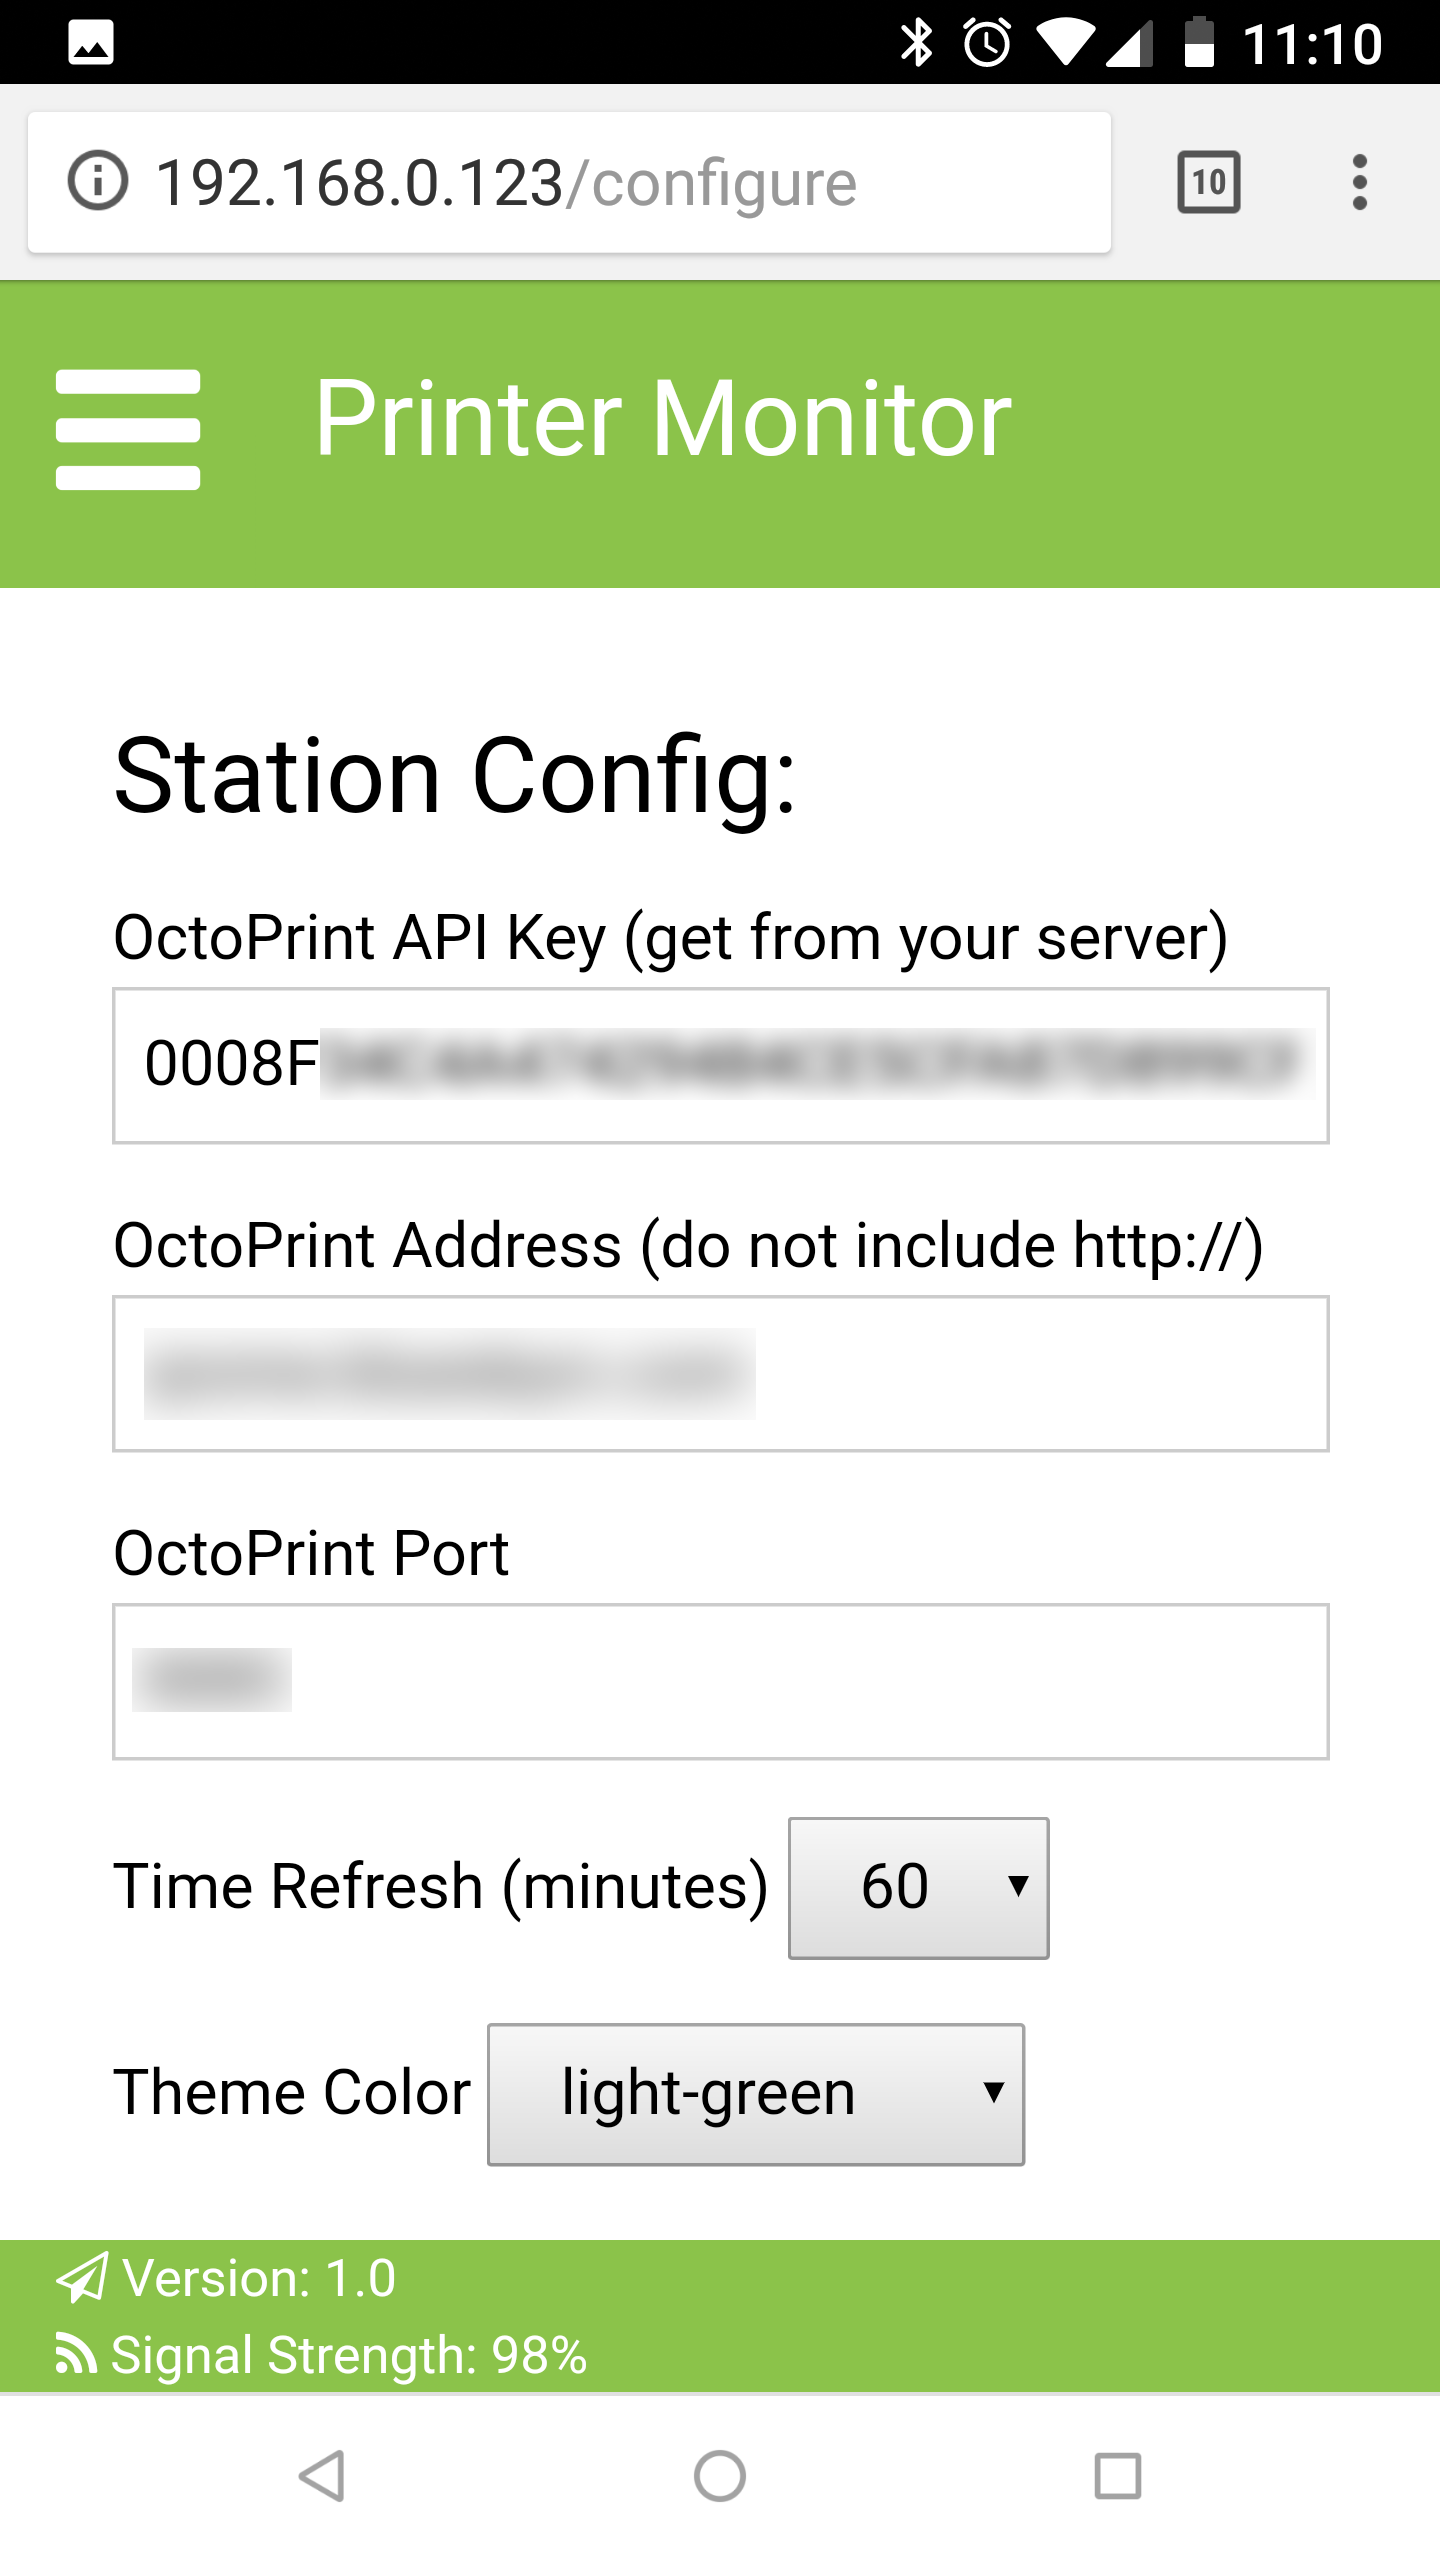Tap the image notification icon in status bar

(x=91, y=43)
